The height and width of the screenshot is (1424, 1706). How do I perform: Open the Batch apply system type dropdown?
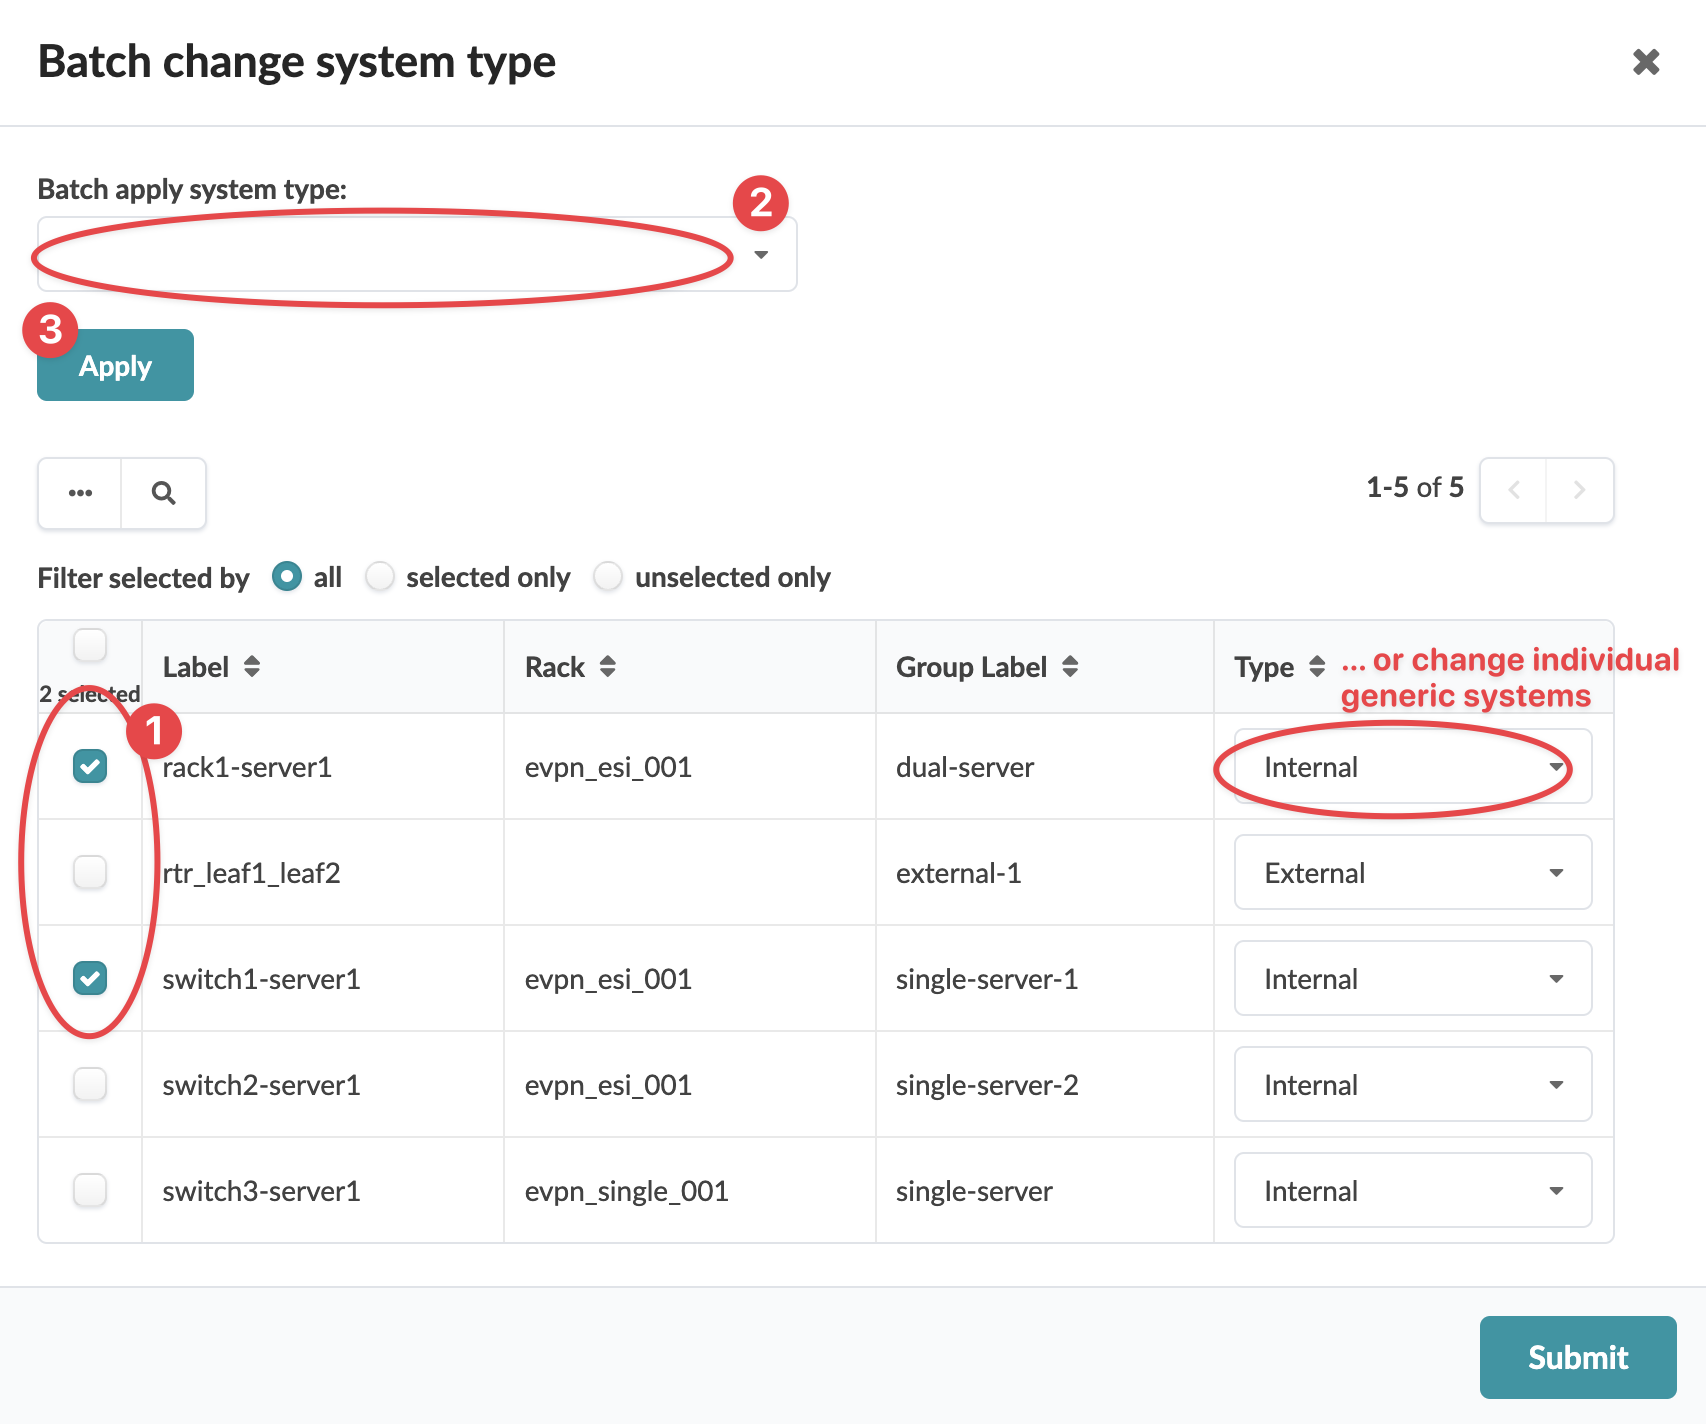(x=417, y=255)
